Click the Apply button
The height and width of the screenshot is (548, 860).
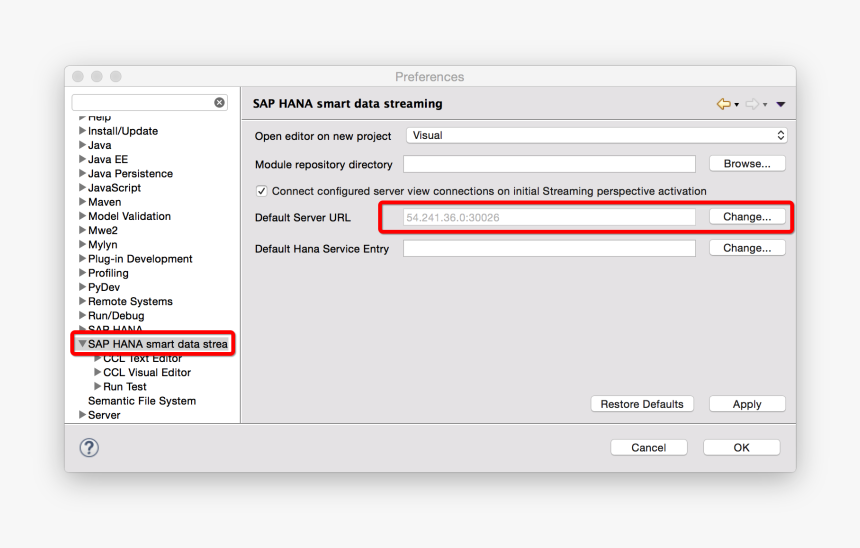[x=747, y=404]
